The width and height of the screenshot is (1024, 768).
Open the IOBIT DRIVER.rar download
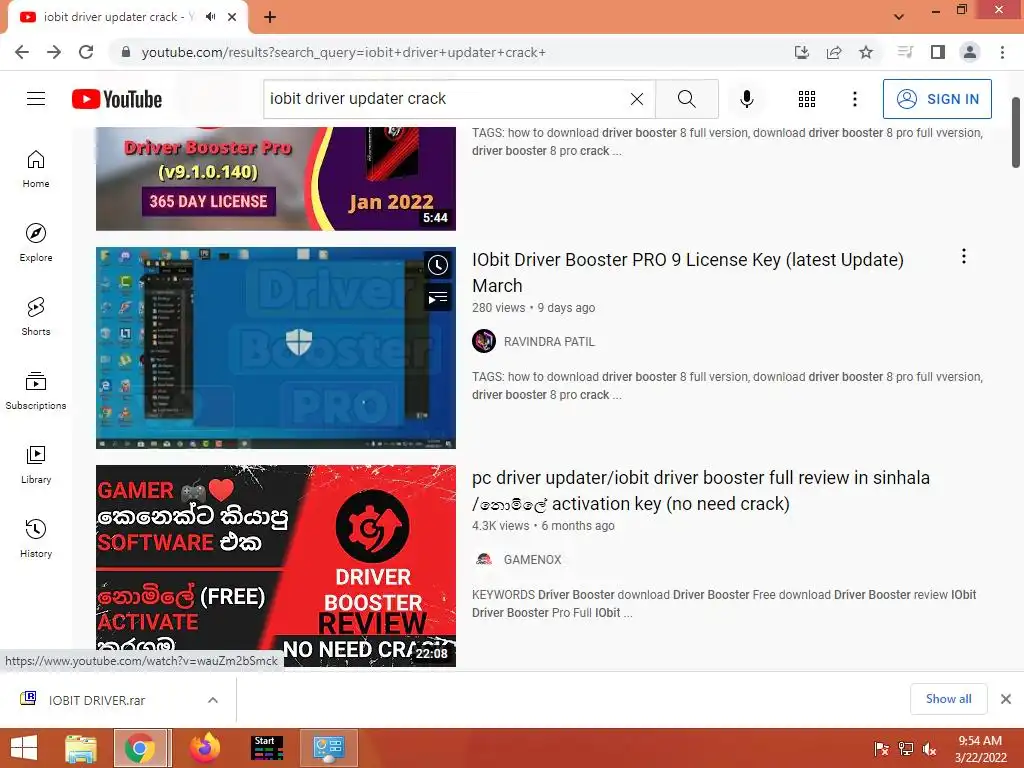point(97,700)
